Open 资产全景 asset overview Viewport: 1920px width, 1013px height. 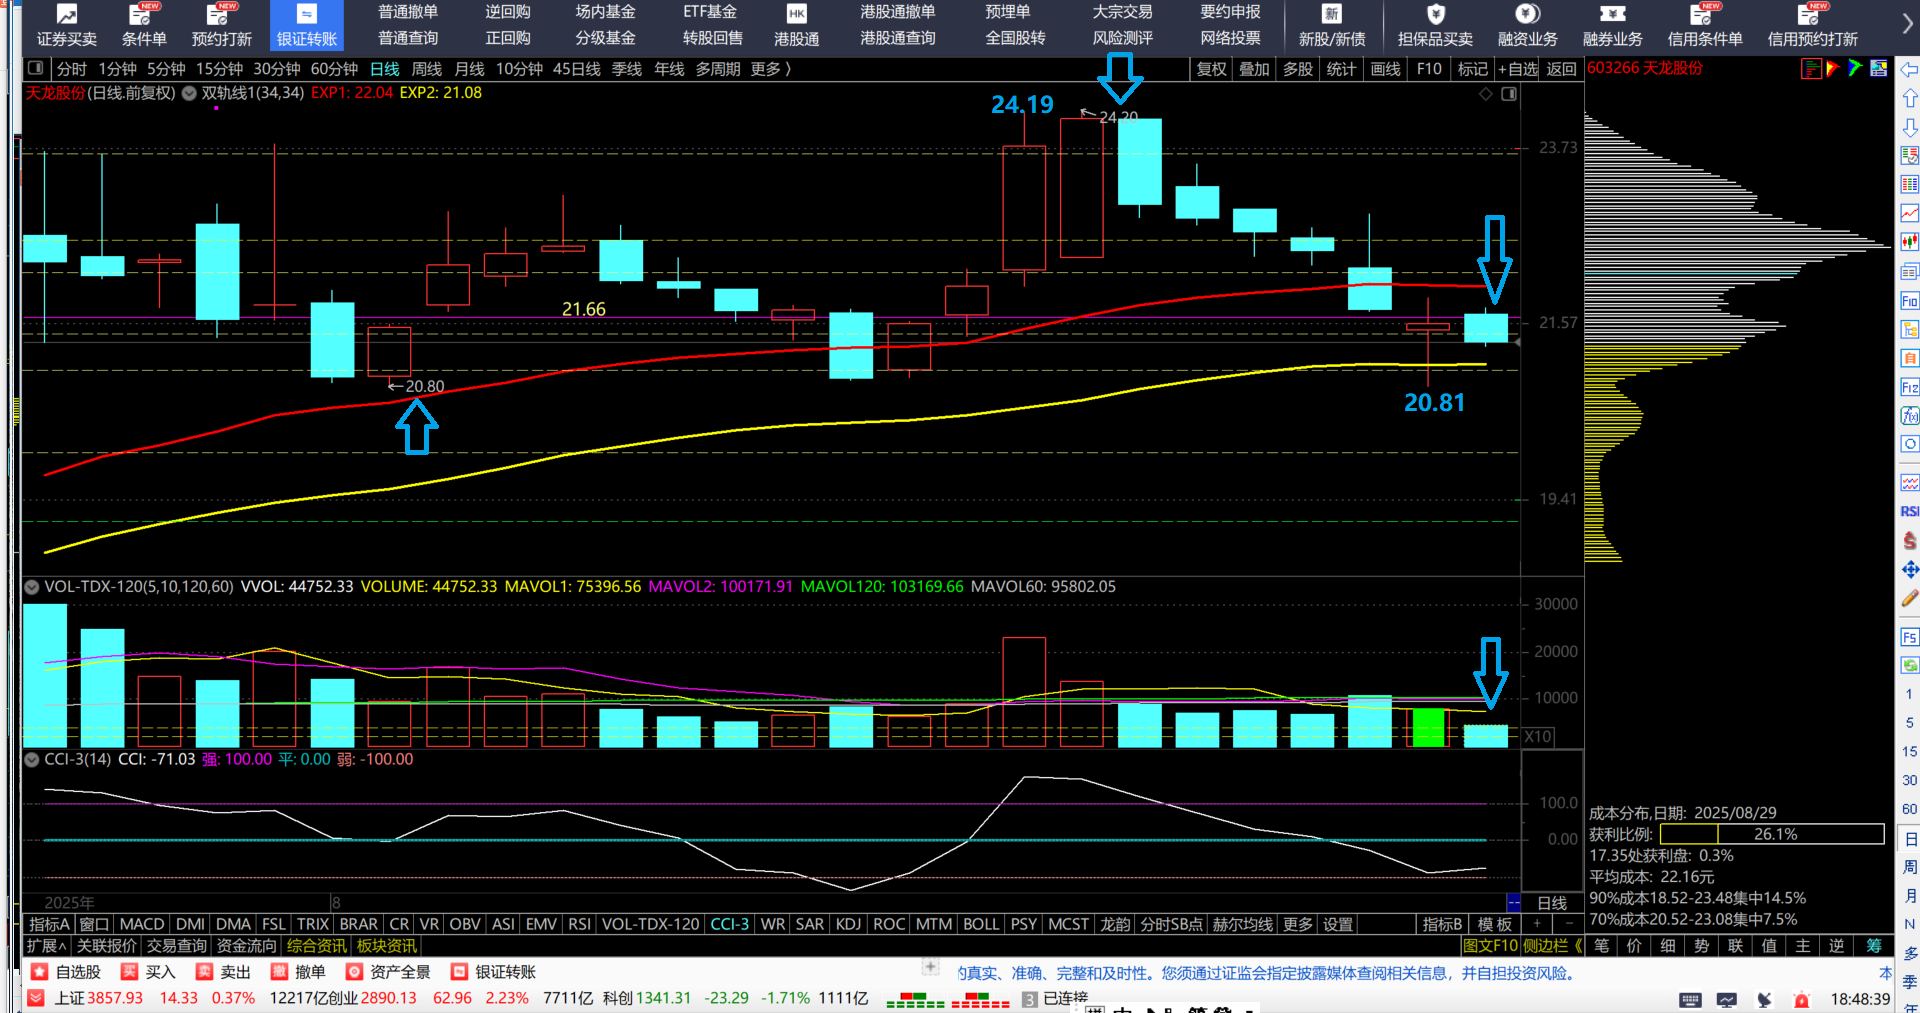388,972
